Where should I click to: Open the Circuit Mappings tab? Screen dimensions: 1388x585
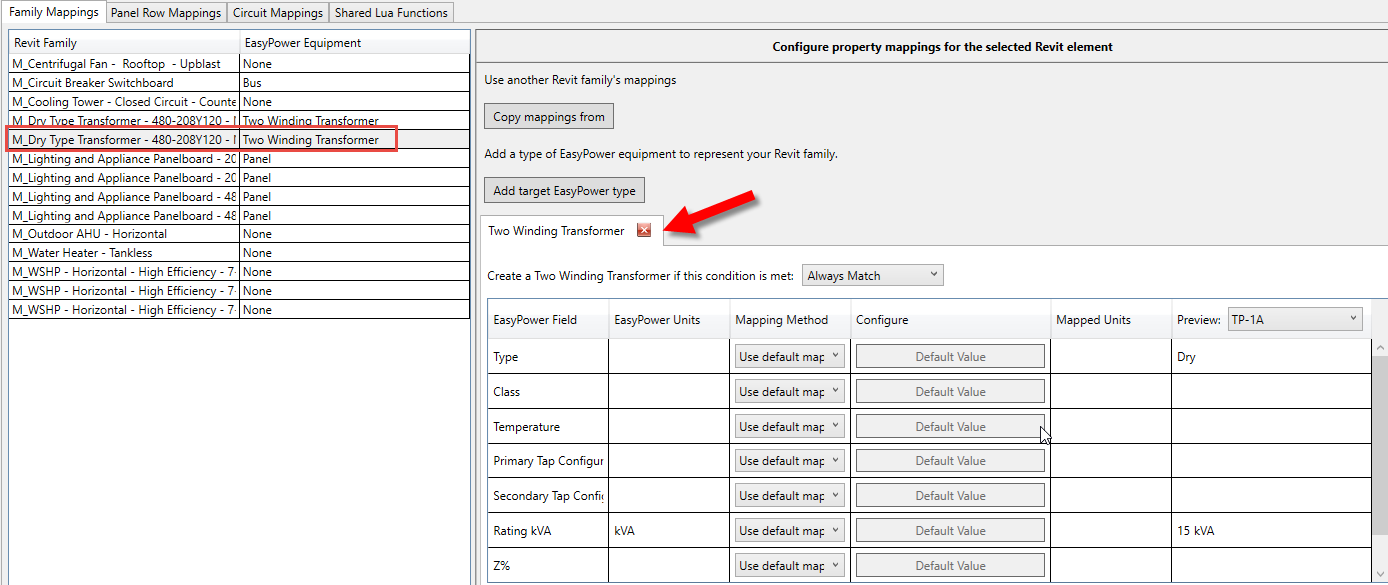coord(277,12)
